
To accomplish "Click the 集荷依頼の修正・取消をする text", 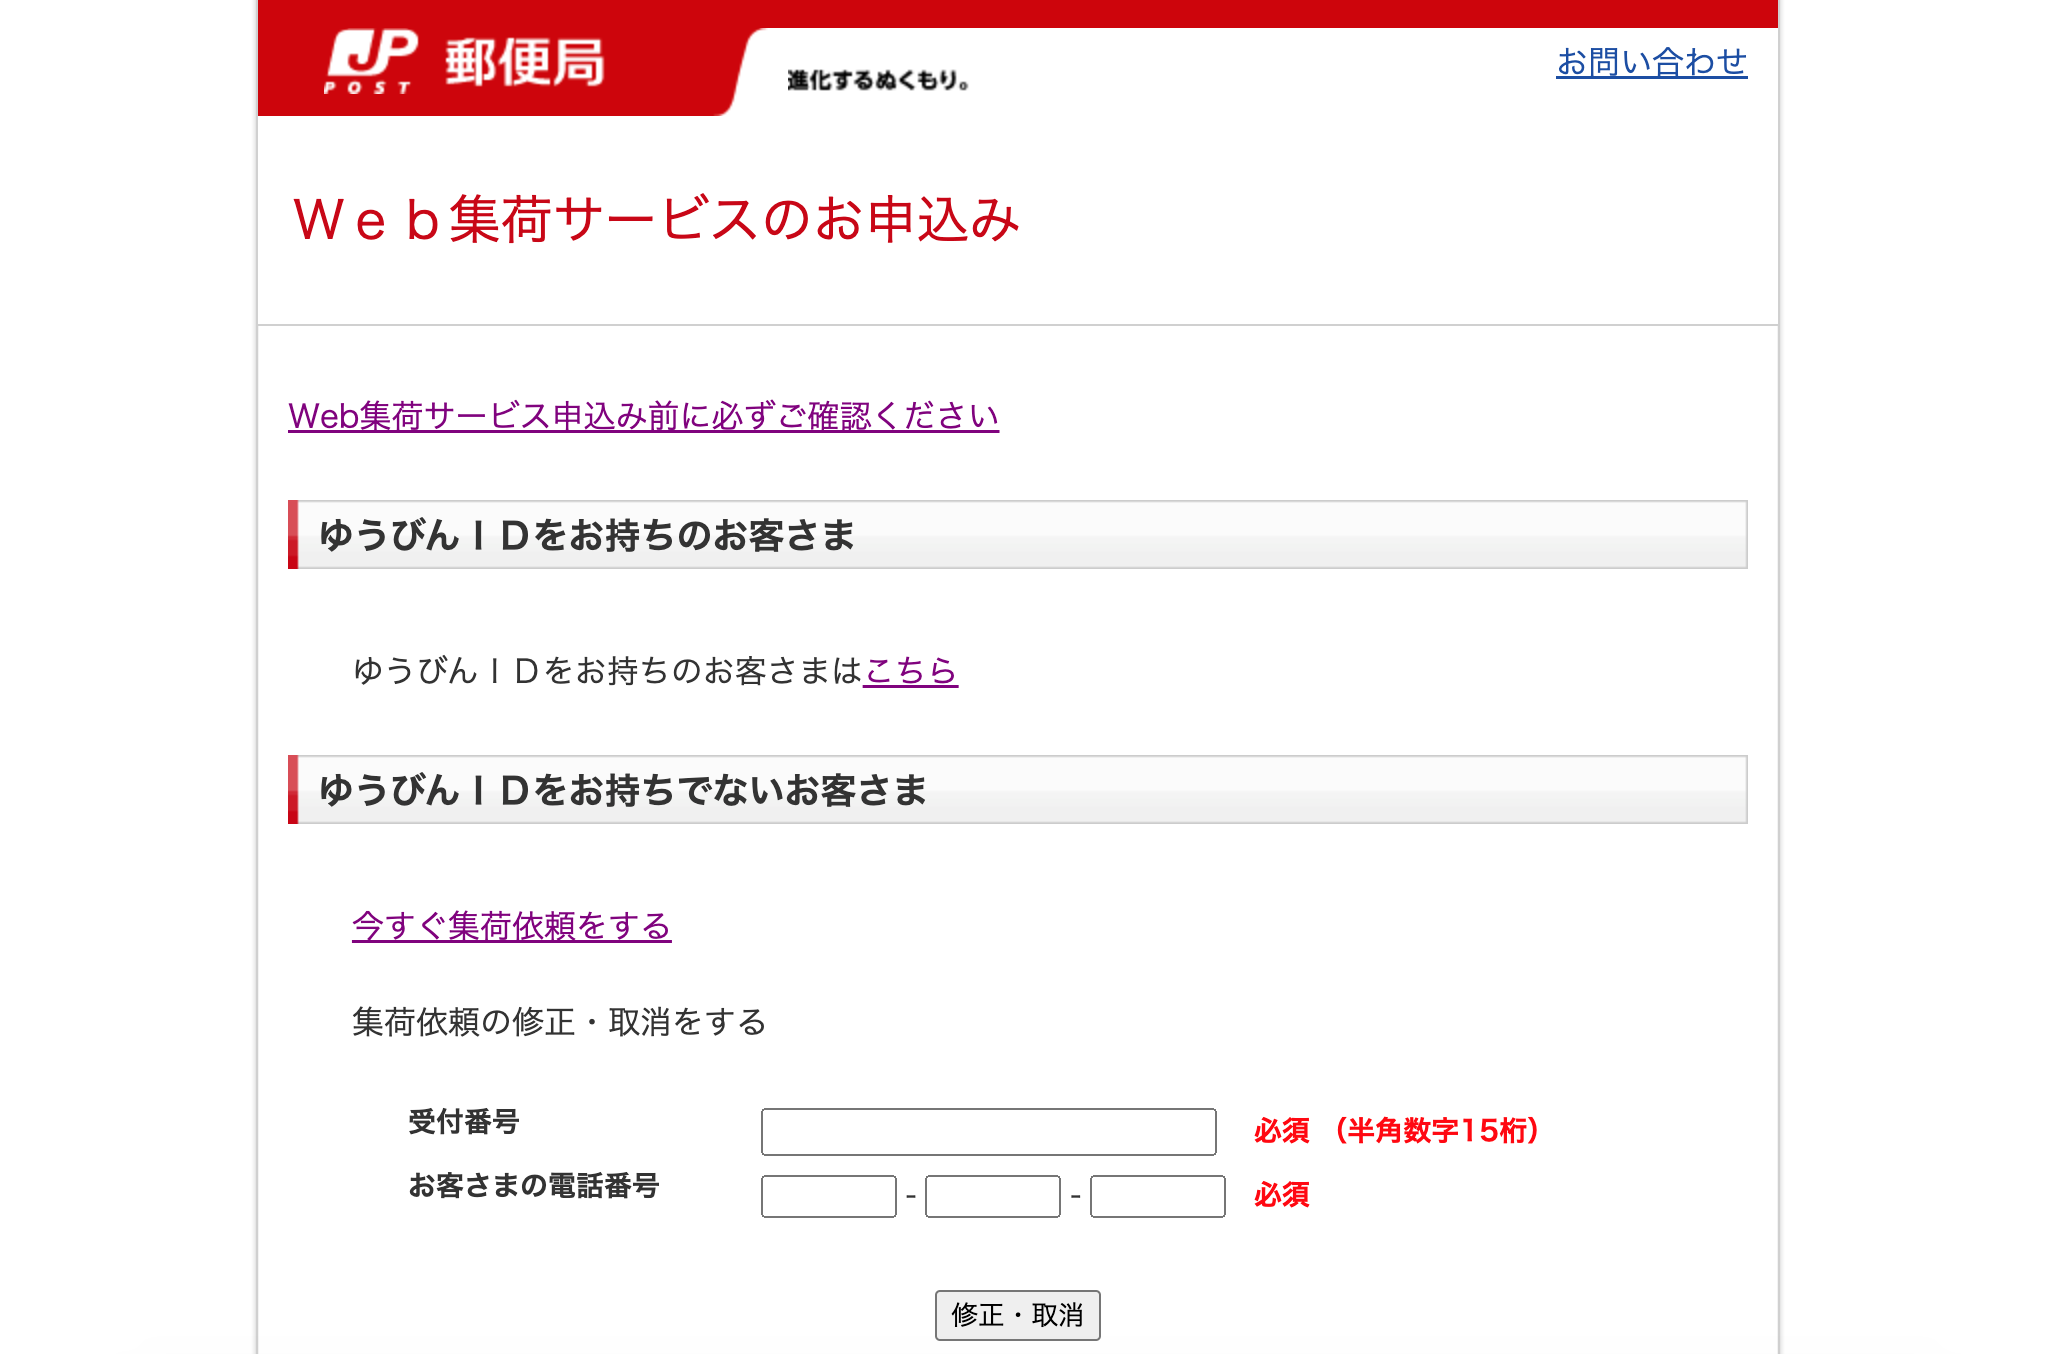I will pyautogui.click(x=559, y=1022).
